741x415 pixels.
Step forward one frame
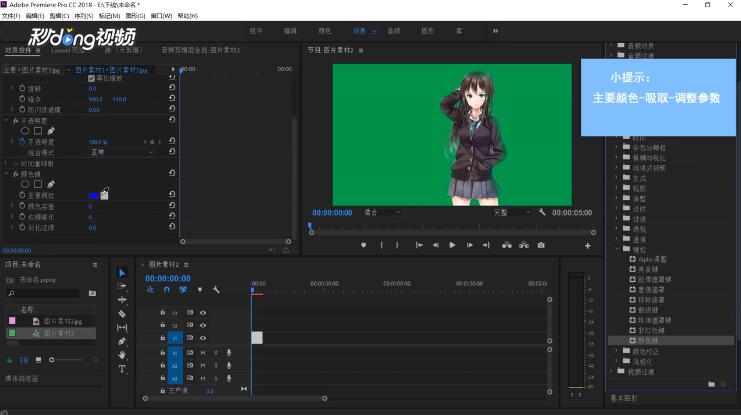(x=469, y=245)
